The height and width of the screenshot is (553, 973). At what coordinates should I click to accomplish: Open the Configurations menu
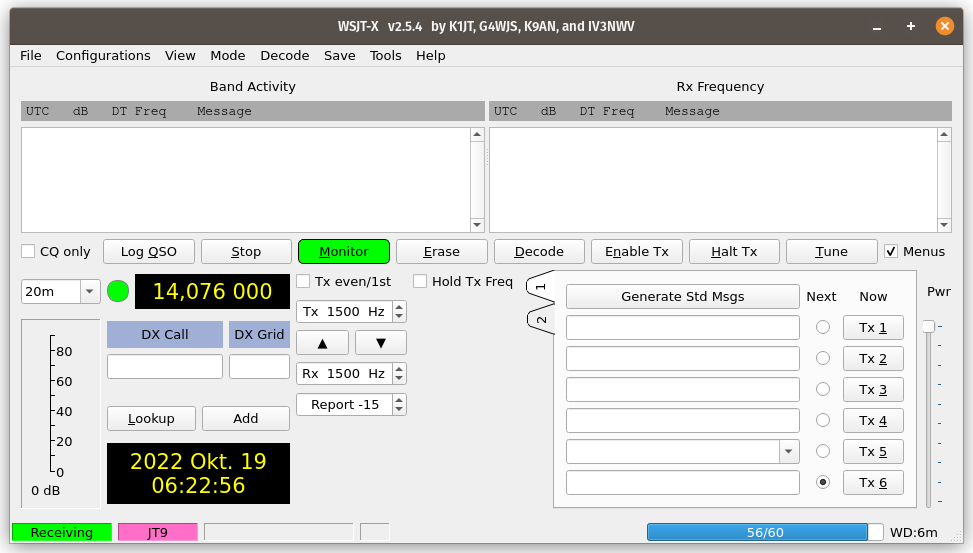click(103, 56)
